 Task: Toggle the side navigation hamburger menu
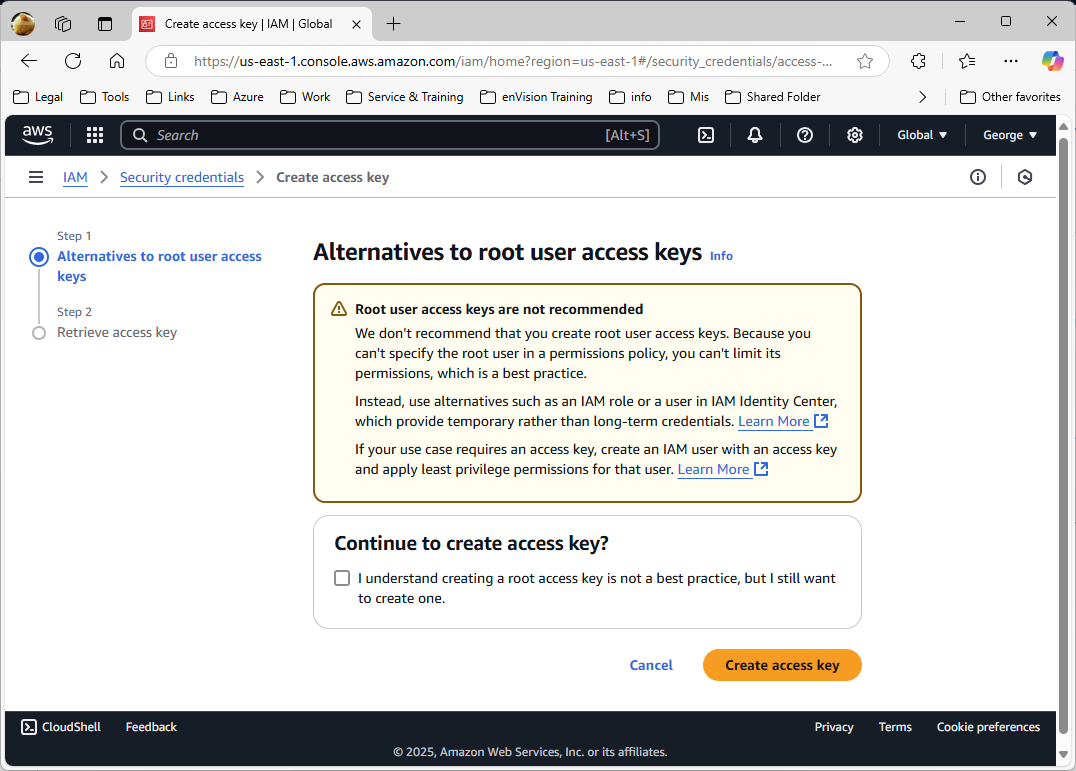click(36, 177)
